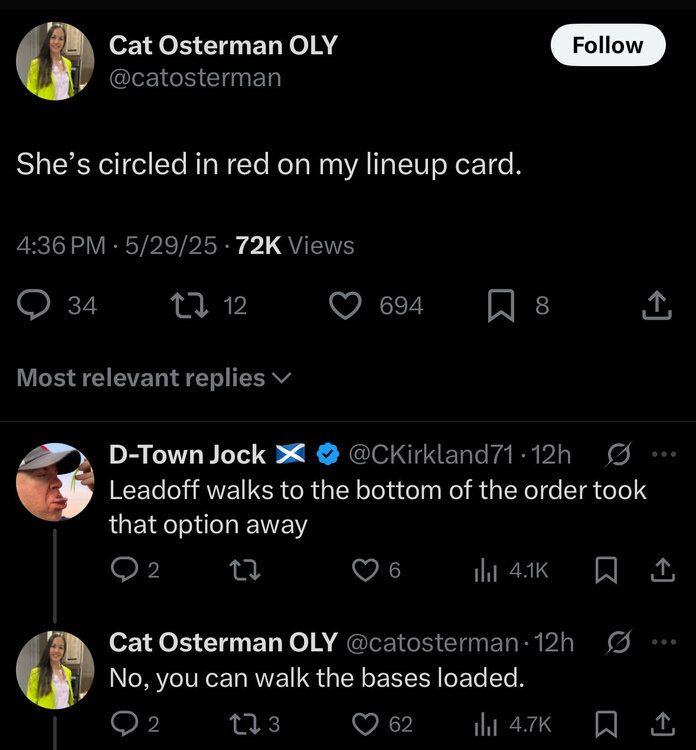
Task: Open more options on D-Town Jock's reply
Action: (x=663, y=454)
